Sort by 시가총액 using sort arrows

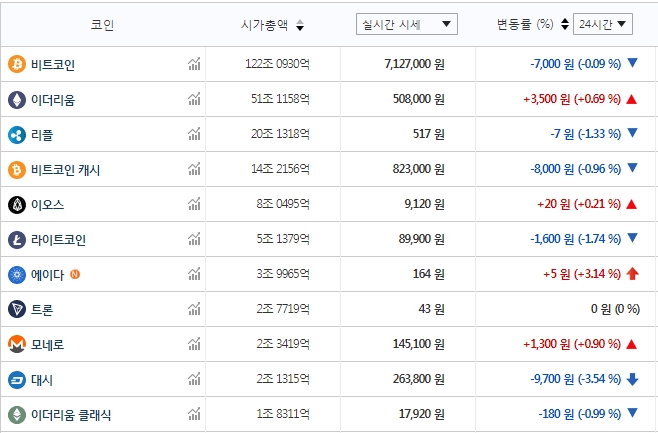point(301,25)
